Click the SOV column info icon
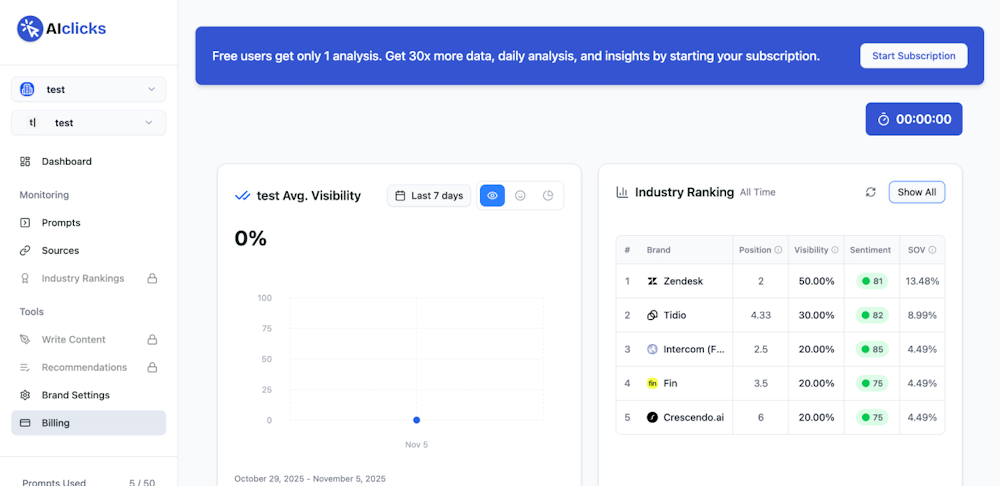The width and height of the screenshot is (1000, 486). click(932, 250)
